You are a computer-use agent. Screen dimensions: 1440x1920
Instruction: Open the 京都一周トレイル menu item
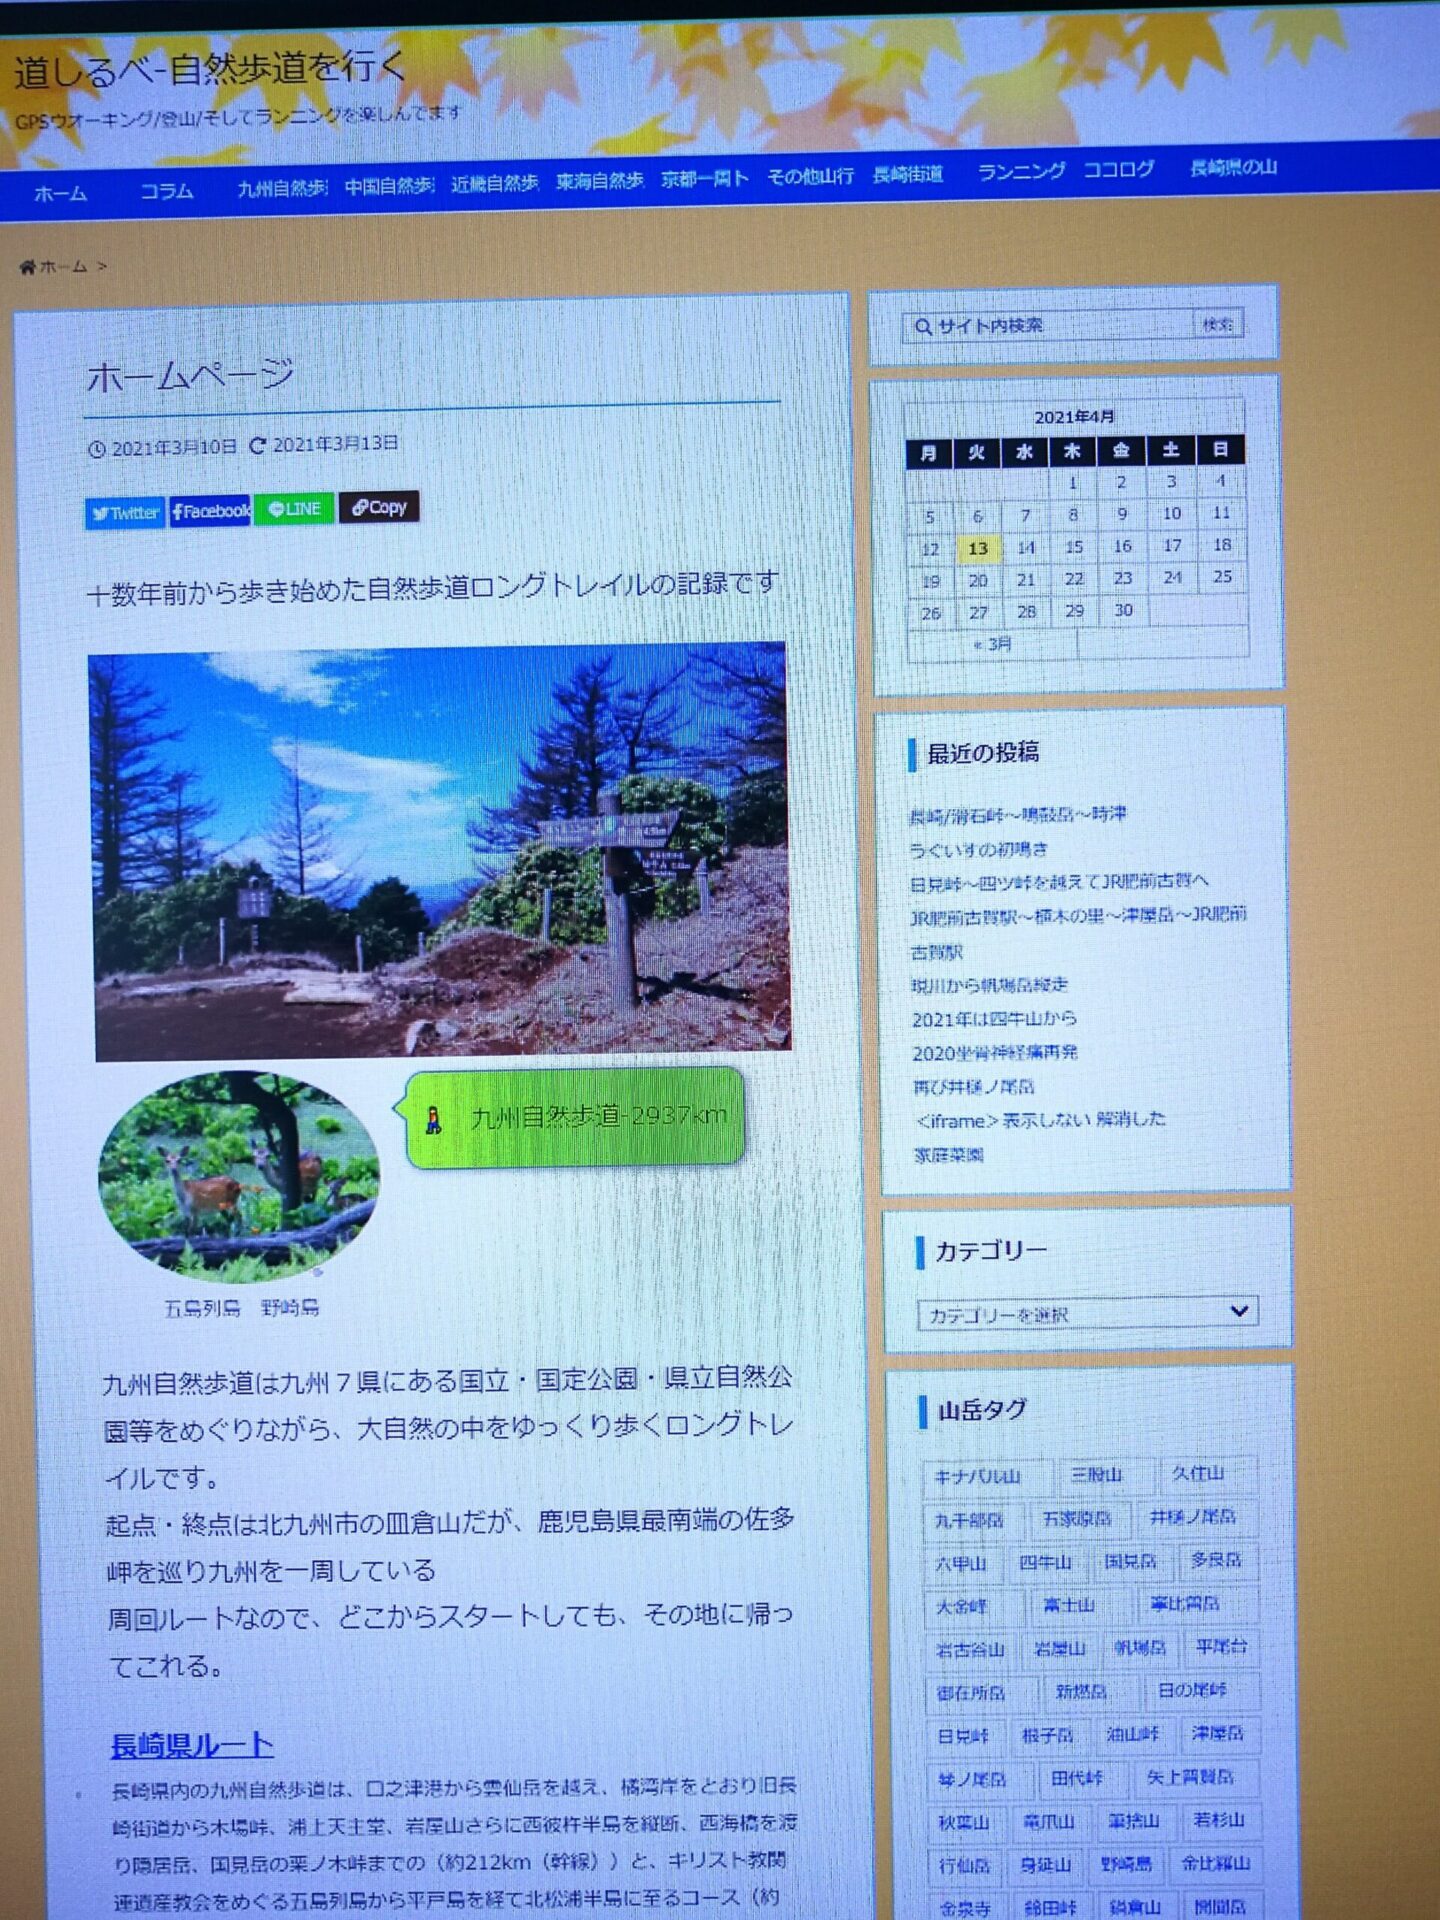pyautogui.click(x=705, y=178)
